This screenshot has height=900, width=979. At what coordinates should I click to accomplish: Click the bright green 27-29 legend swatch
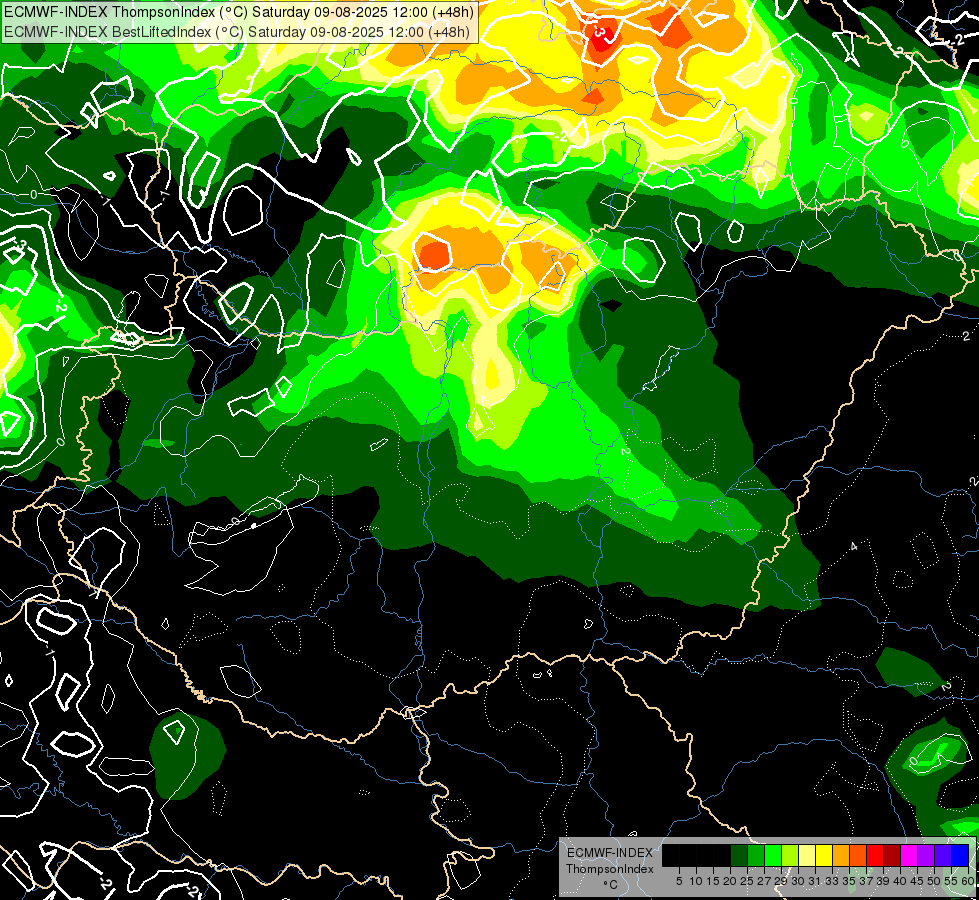pos(773,855)
